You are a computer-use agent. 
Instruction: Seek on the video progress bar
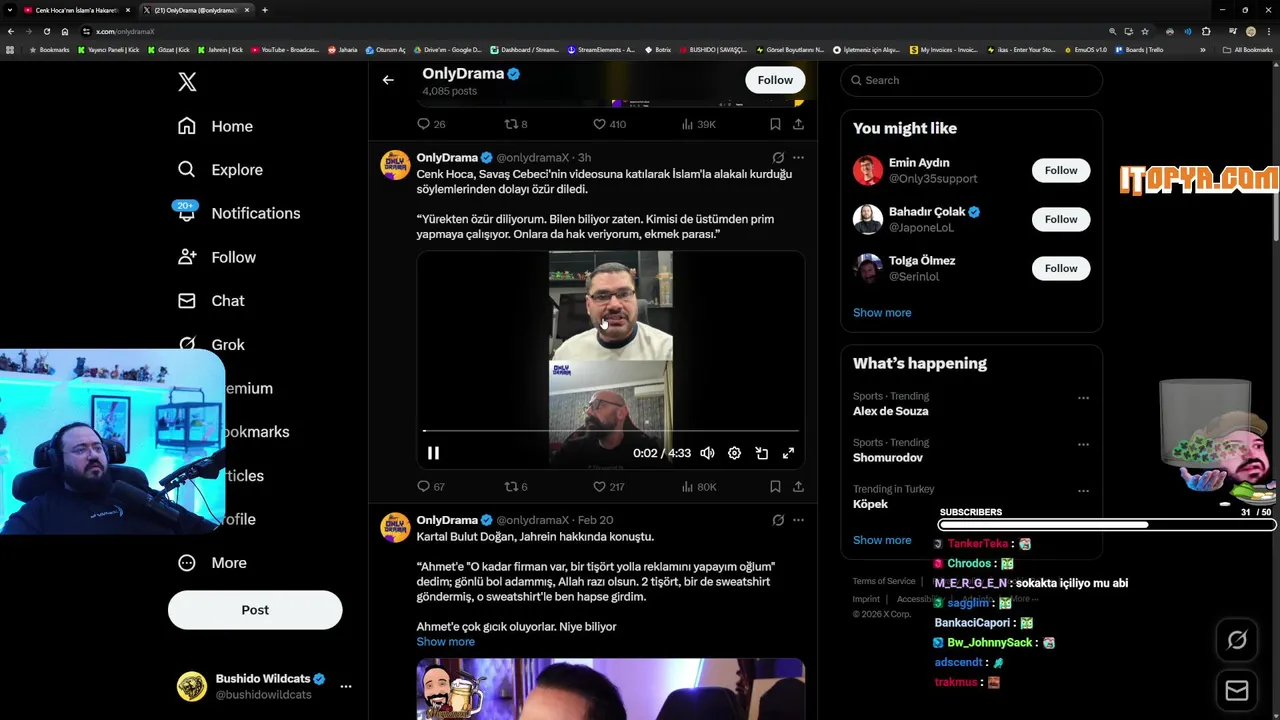[610, 431]
